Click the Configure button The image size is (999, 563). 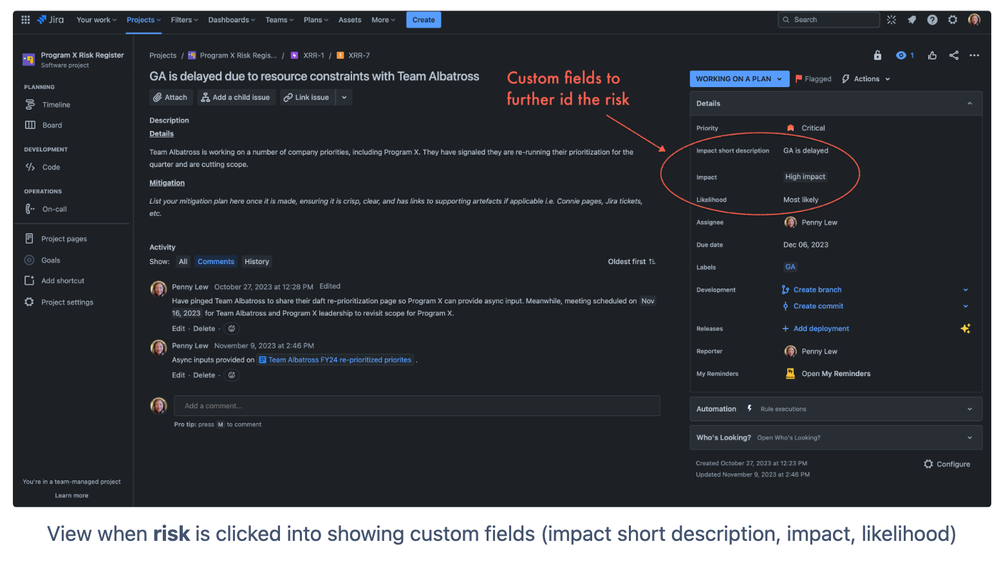click(x=947, y=464)
